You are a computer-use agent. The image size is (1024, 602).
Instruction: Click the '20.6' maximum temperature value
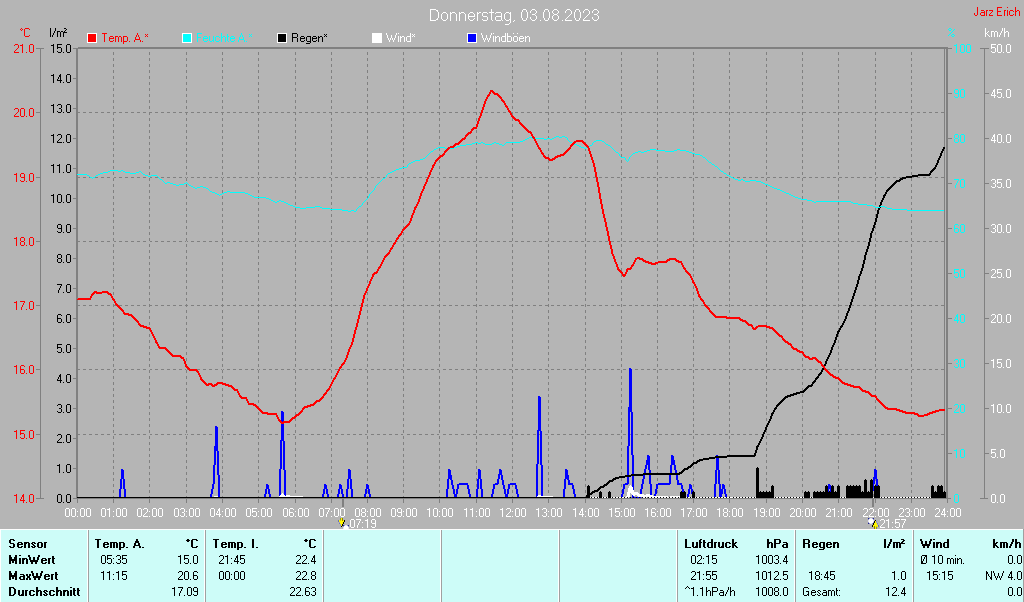tap(188, 577)
